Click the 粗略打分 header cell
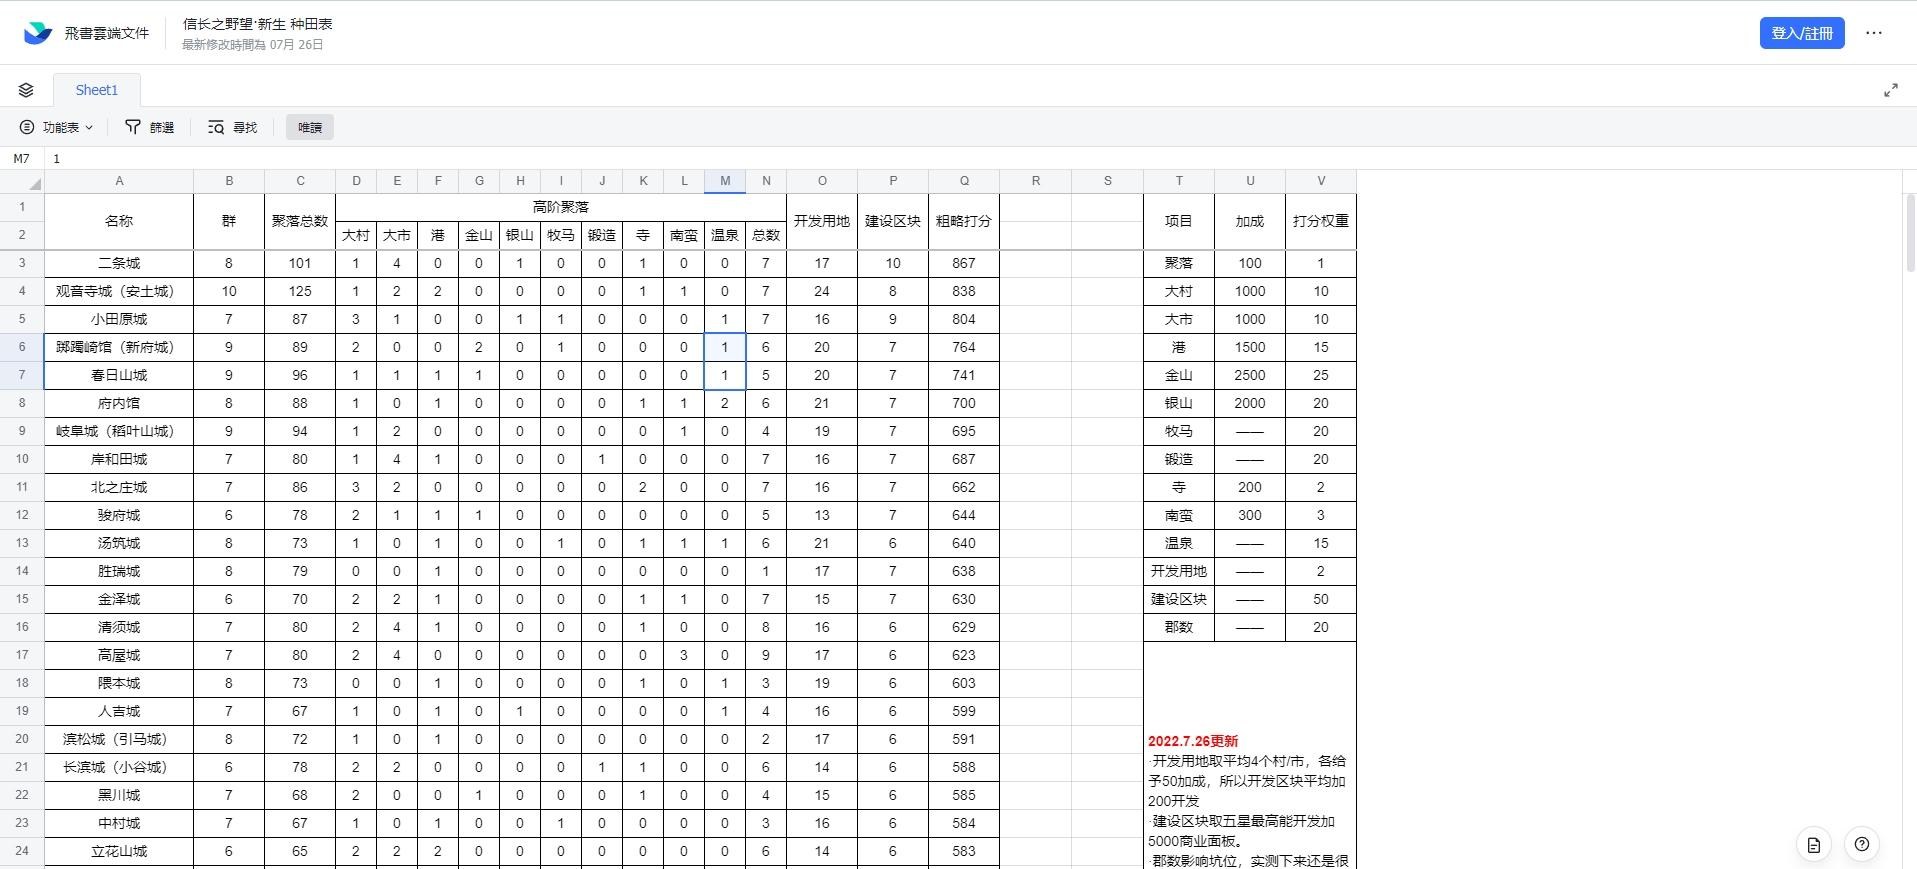This screenshot has height=869, width=1917. click(963, 221)
